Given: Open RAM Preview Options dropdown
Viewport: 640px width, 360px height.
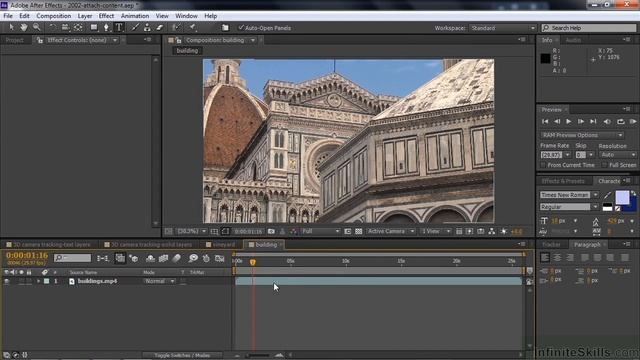Looking at the screenshot, I should coord(582,135).
